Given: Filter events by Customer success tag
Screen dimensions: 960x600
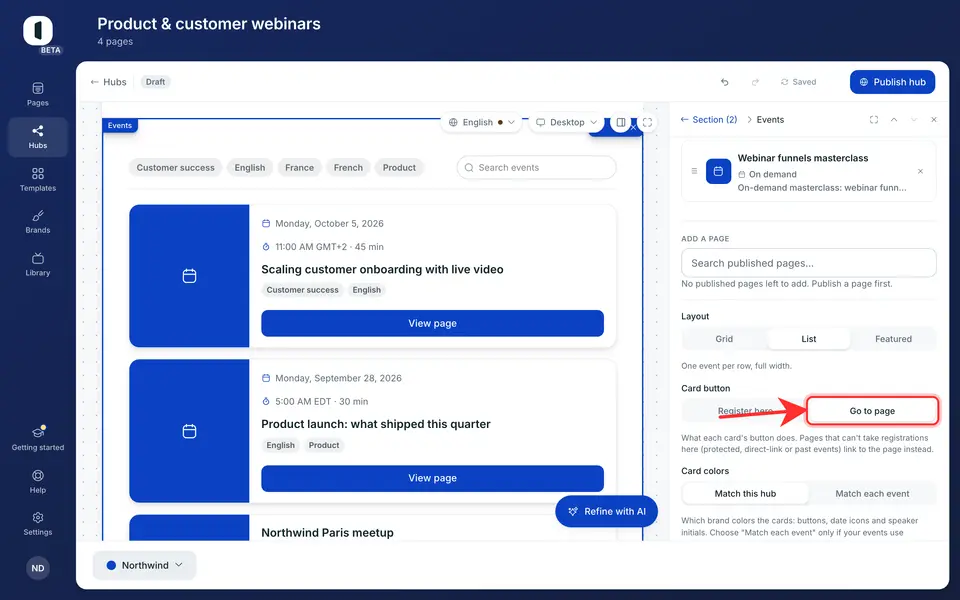Looking at the screenshot, I should pyautogui.click(x=175, y=168).
